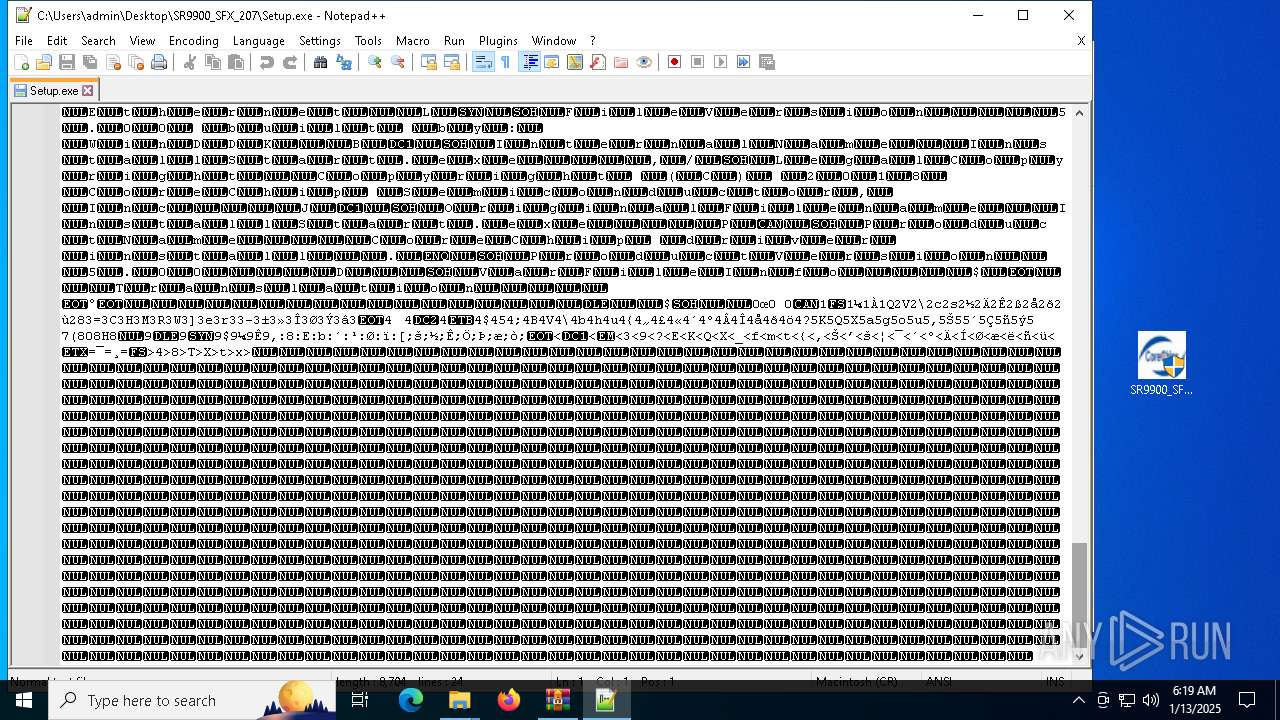Stop macro recording button
This screenshot has width=1280, height=720.
698,62
